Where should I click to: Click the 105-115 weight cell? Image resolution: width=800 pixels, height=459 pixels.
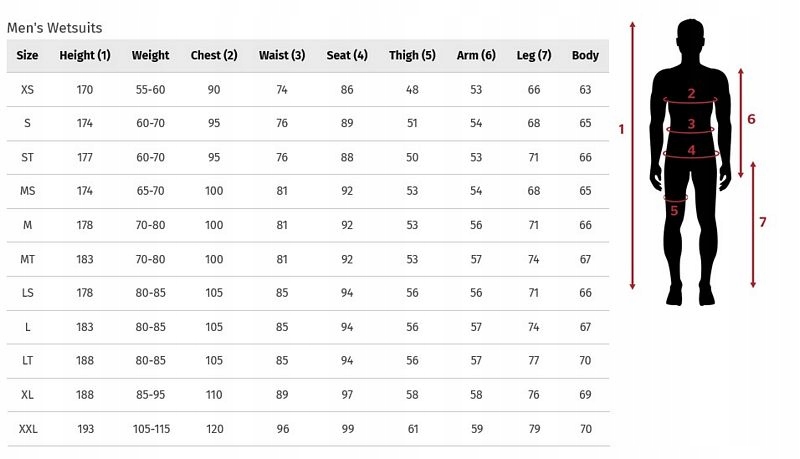pos(151,429)
